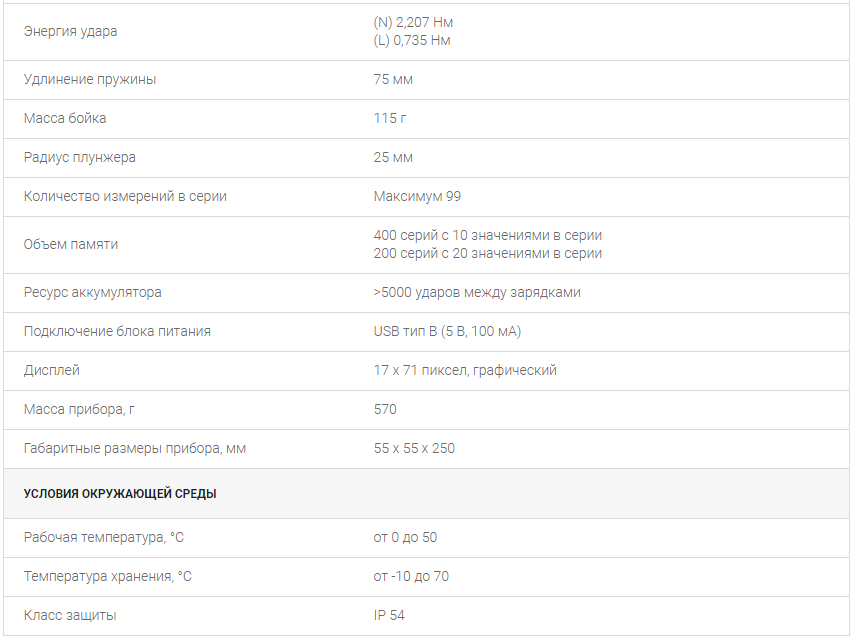Select '>5000 ударов между зарядками' value
Viewport: 852px width, 639px height.
pyautogui.click(x=477, y=292)
